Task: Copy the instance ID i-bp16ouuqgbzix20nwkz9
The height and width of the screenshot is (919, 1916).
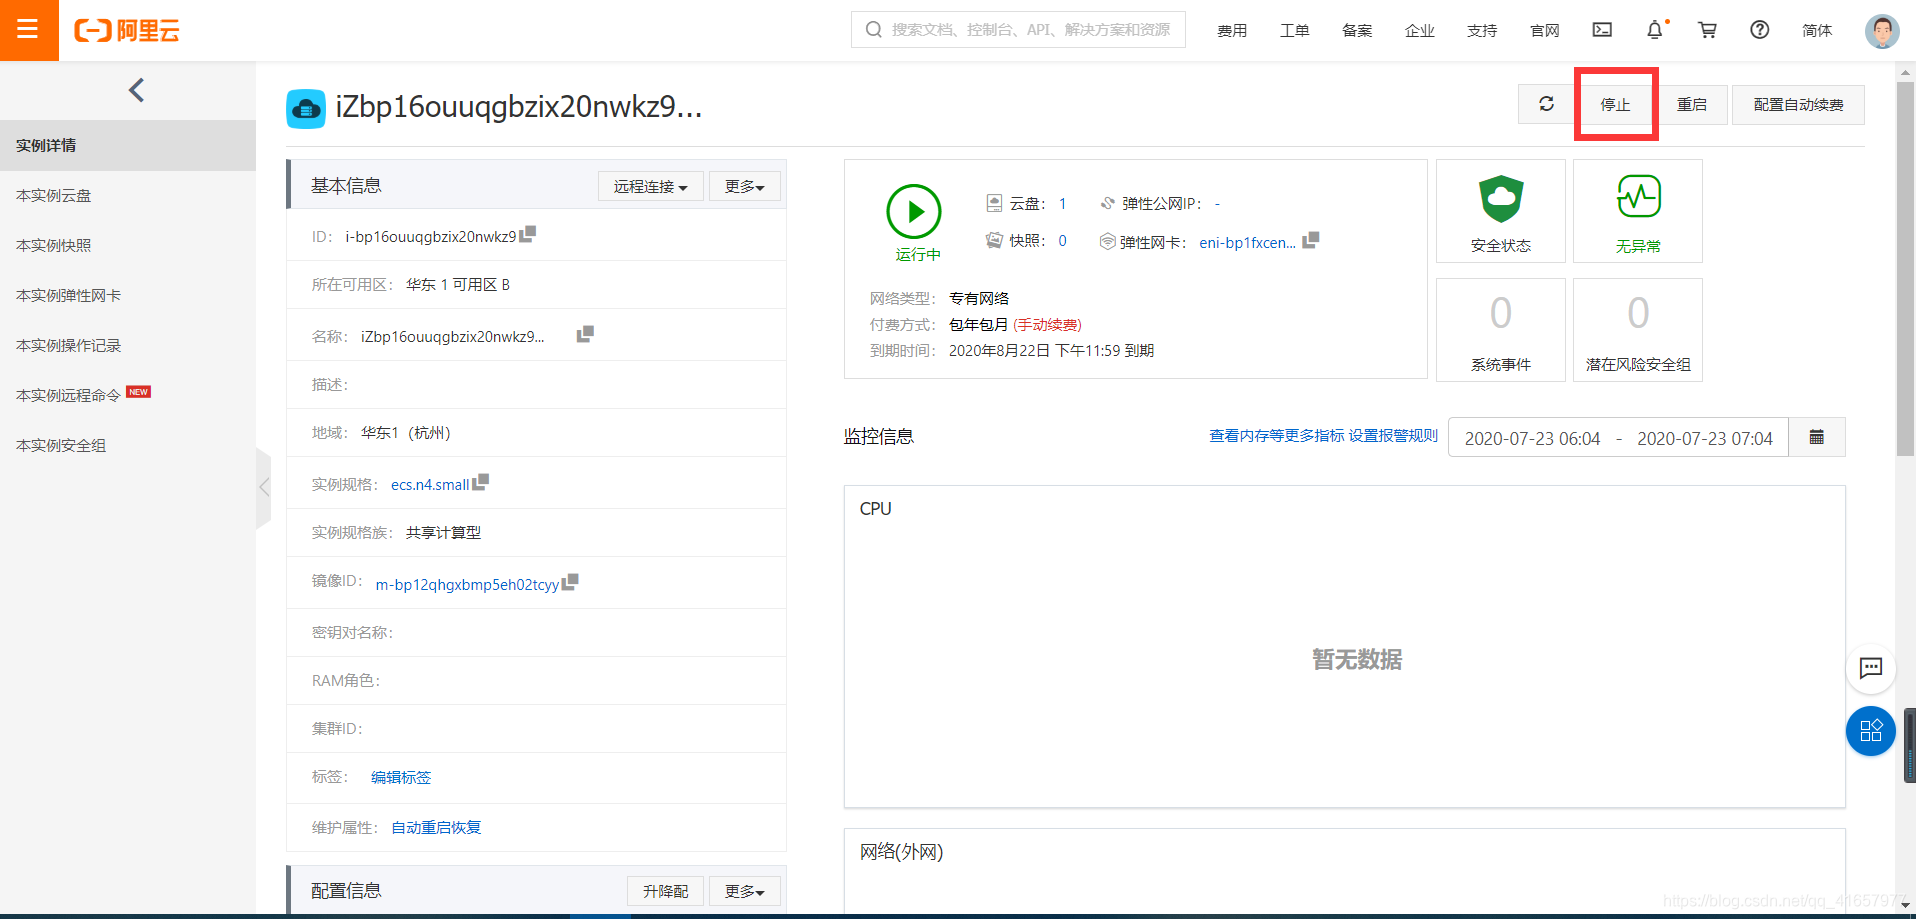Action: tap(528, 234)
